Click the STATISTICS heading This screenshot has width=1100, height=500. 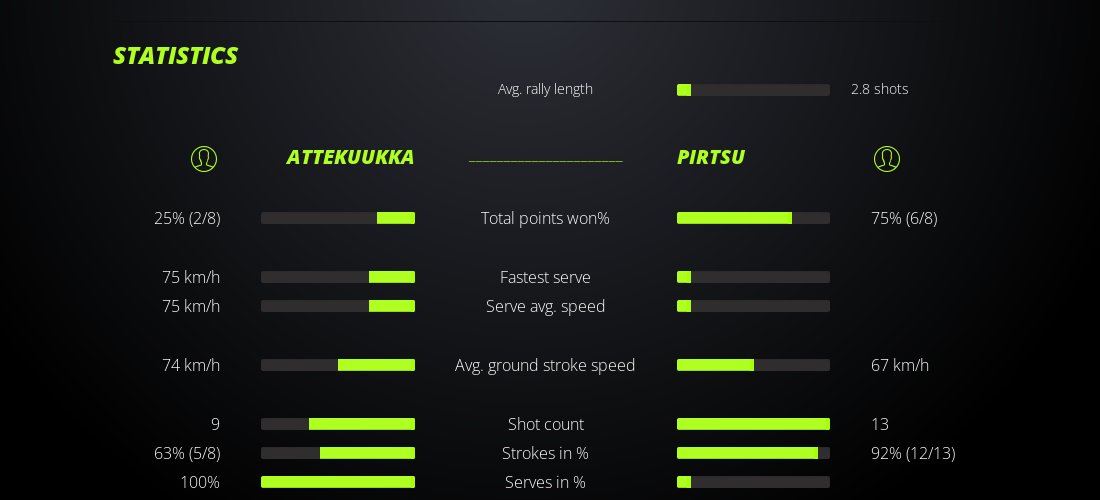coord(175,56)
